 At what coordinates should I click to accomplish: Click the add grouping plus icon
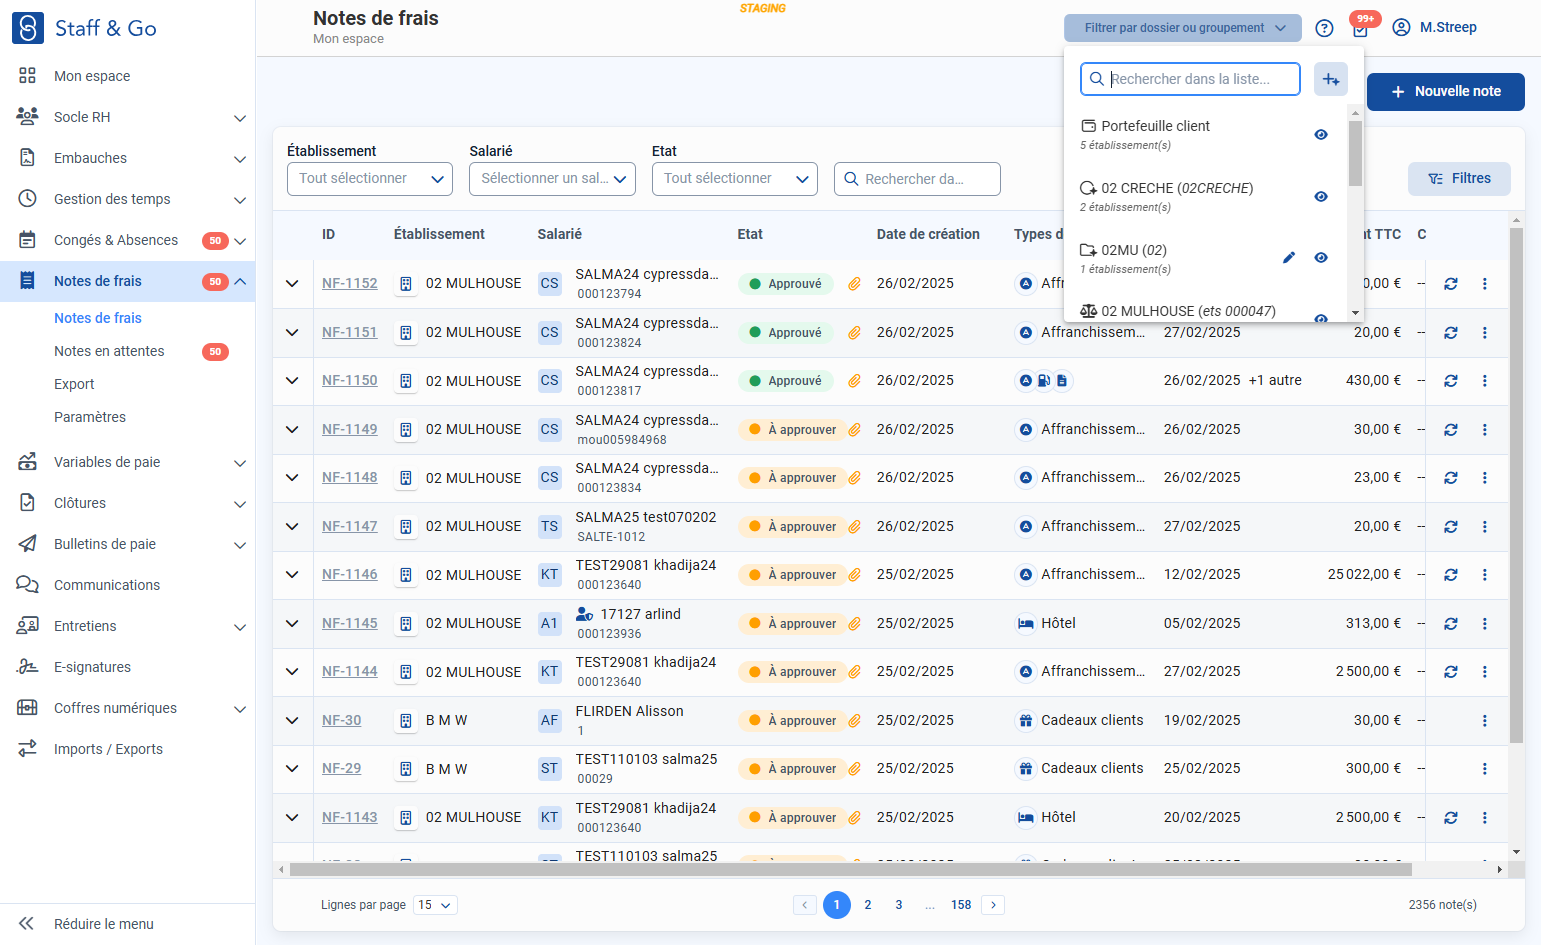(x=1331, y=79)
